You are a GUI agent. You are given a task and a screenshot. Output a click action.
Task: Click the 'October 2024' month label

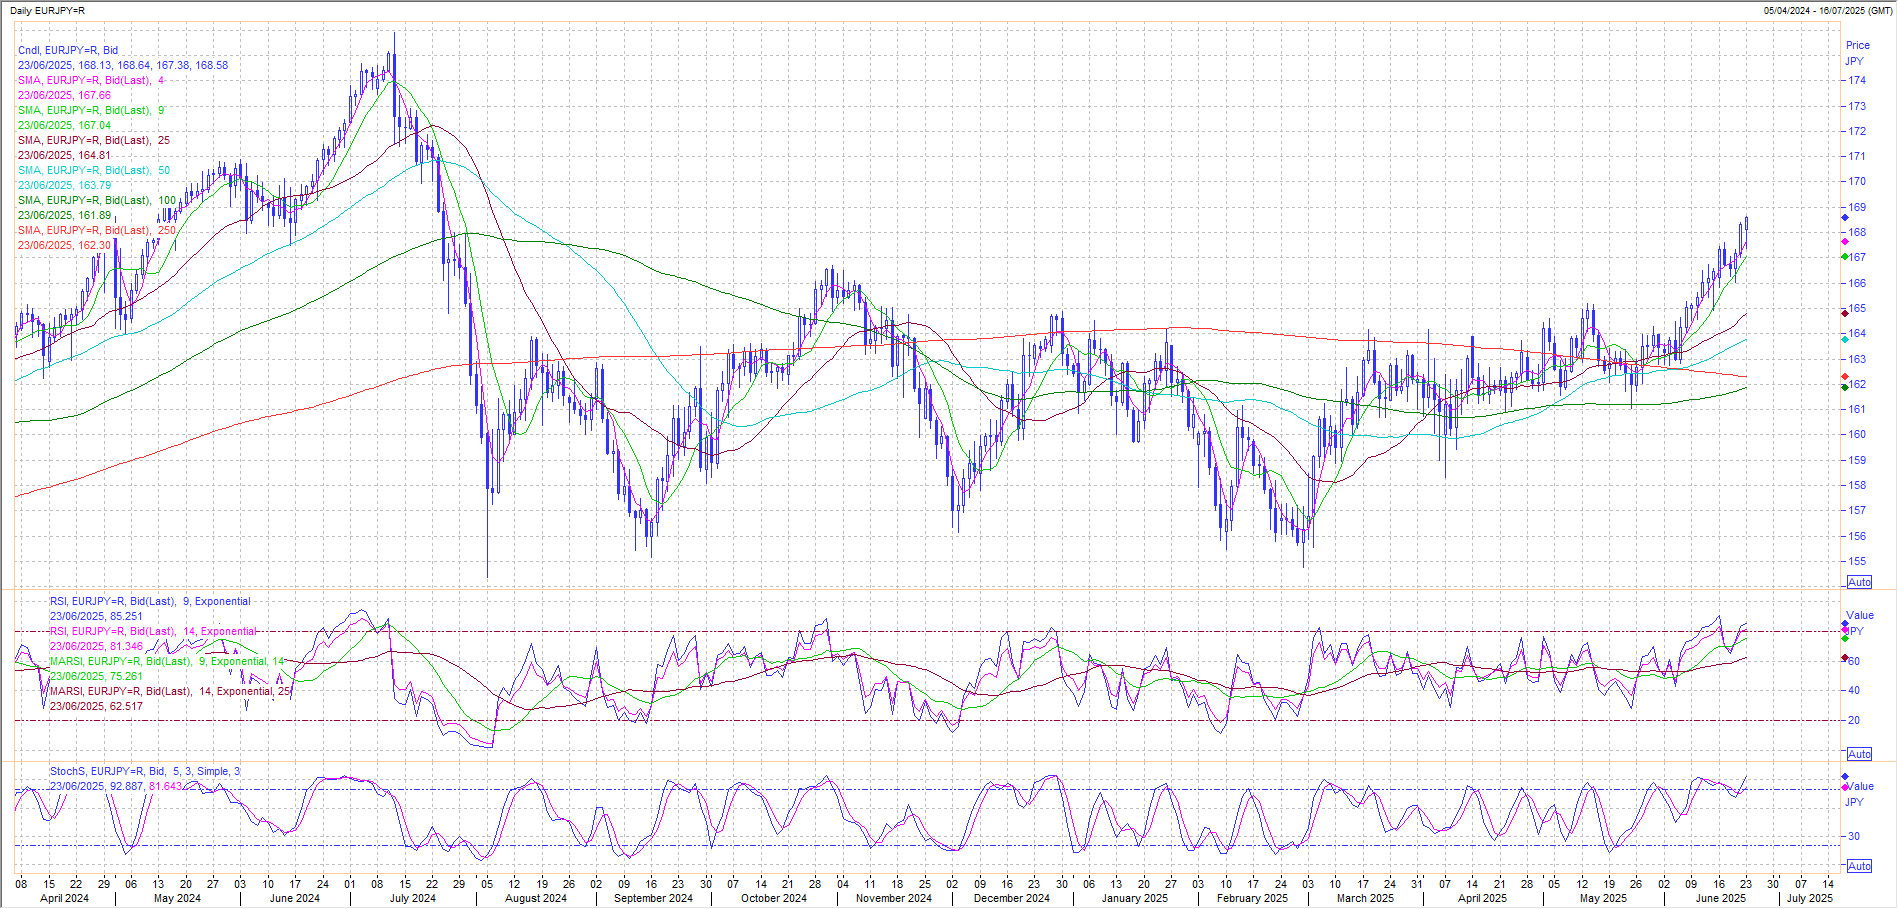coord(774,898)
